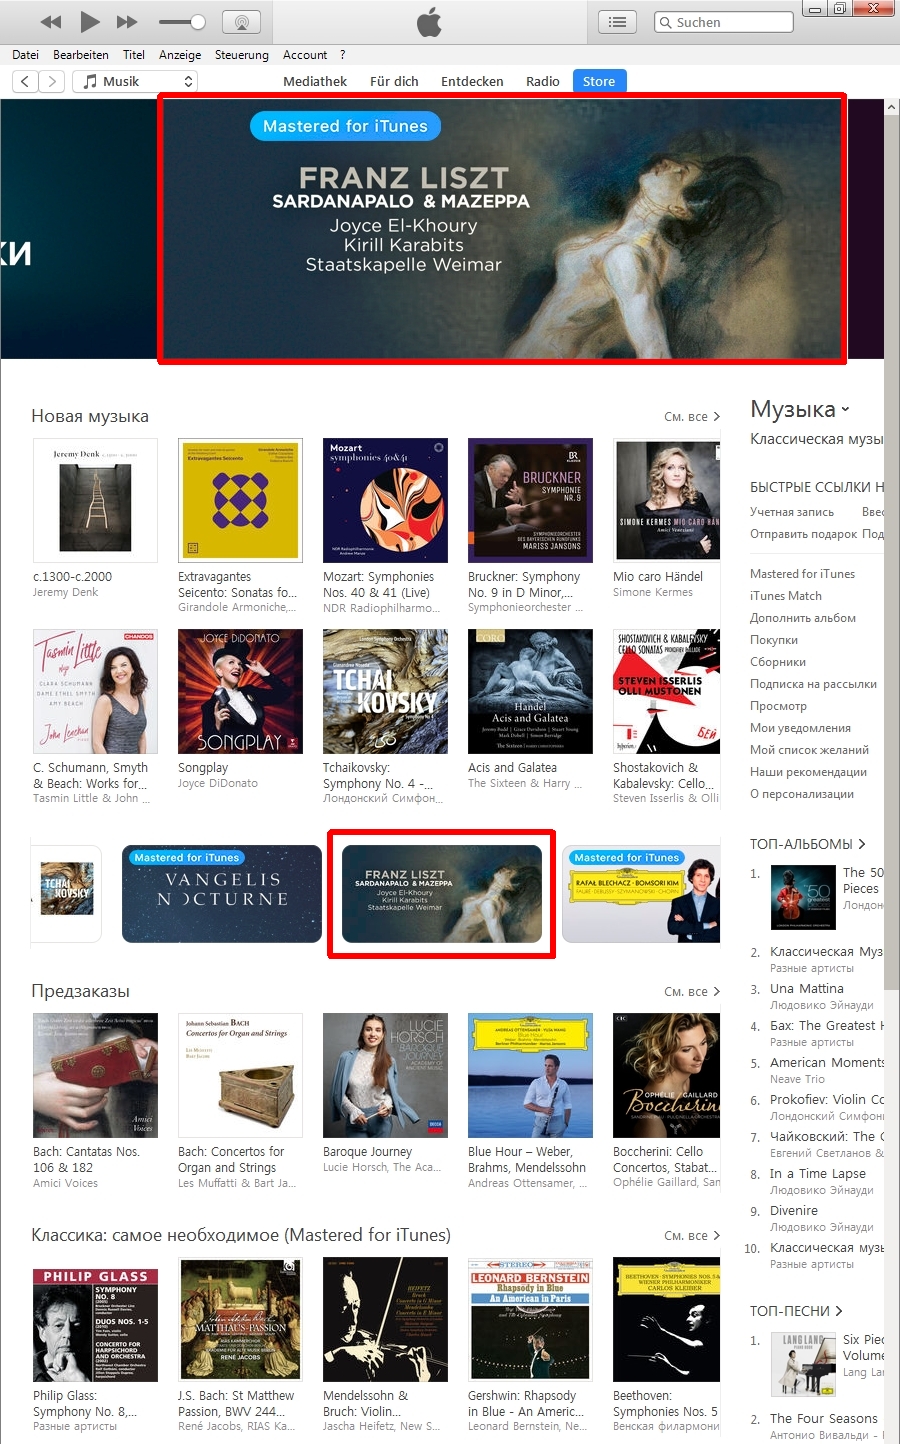Open the iTunes Match quick link
Screen dimensions: 900x1444
786,596
